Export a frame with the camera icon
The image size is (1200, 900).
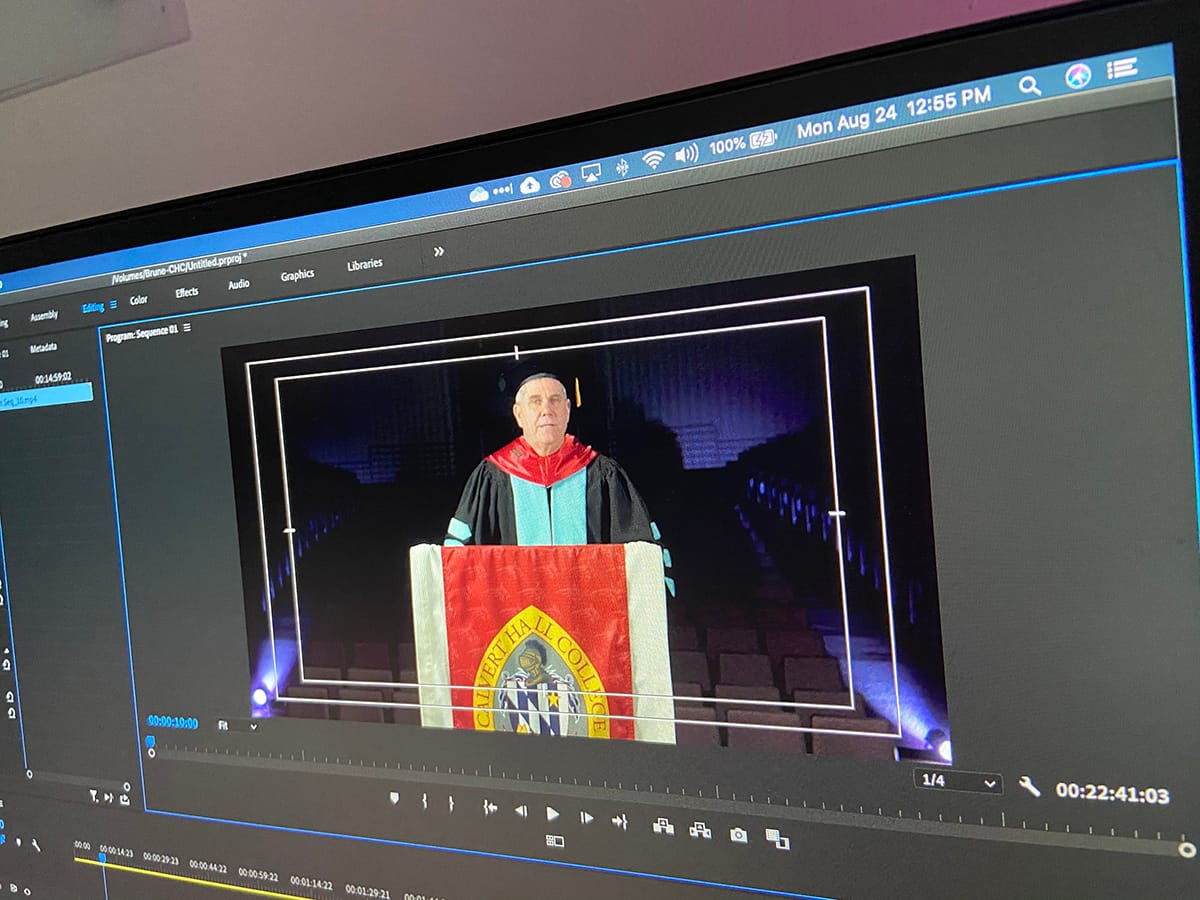click(739, 835)
